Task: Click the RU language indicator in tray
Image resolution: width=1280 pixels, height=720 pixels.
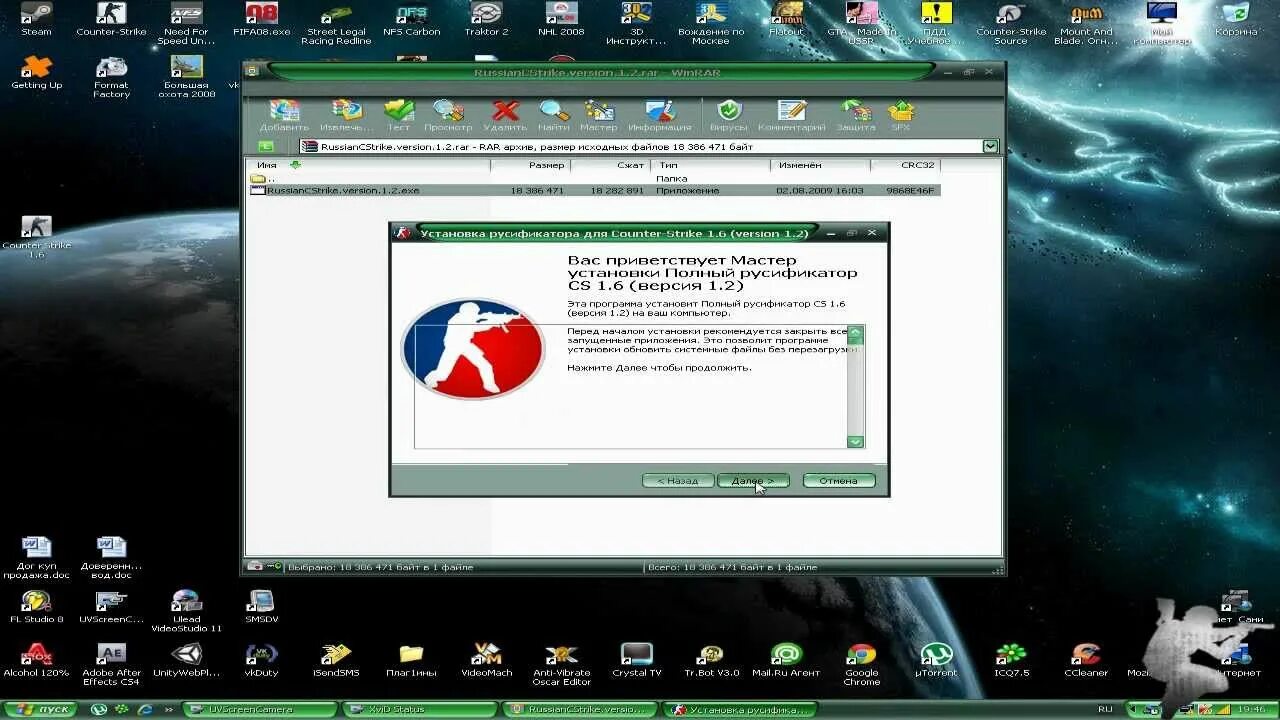Action: click(1106, 709)
